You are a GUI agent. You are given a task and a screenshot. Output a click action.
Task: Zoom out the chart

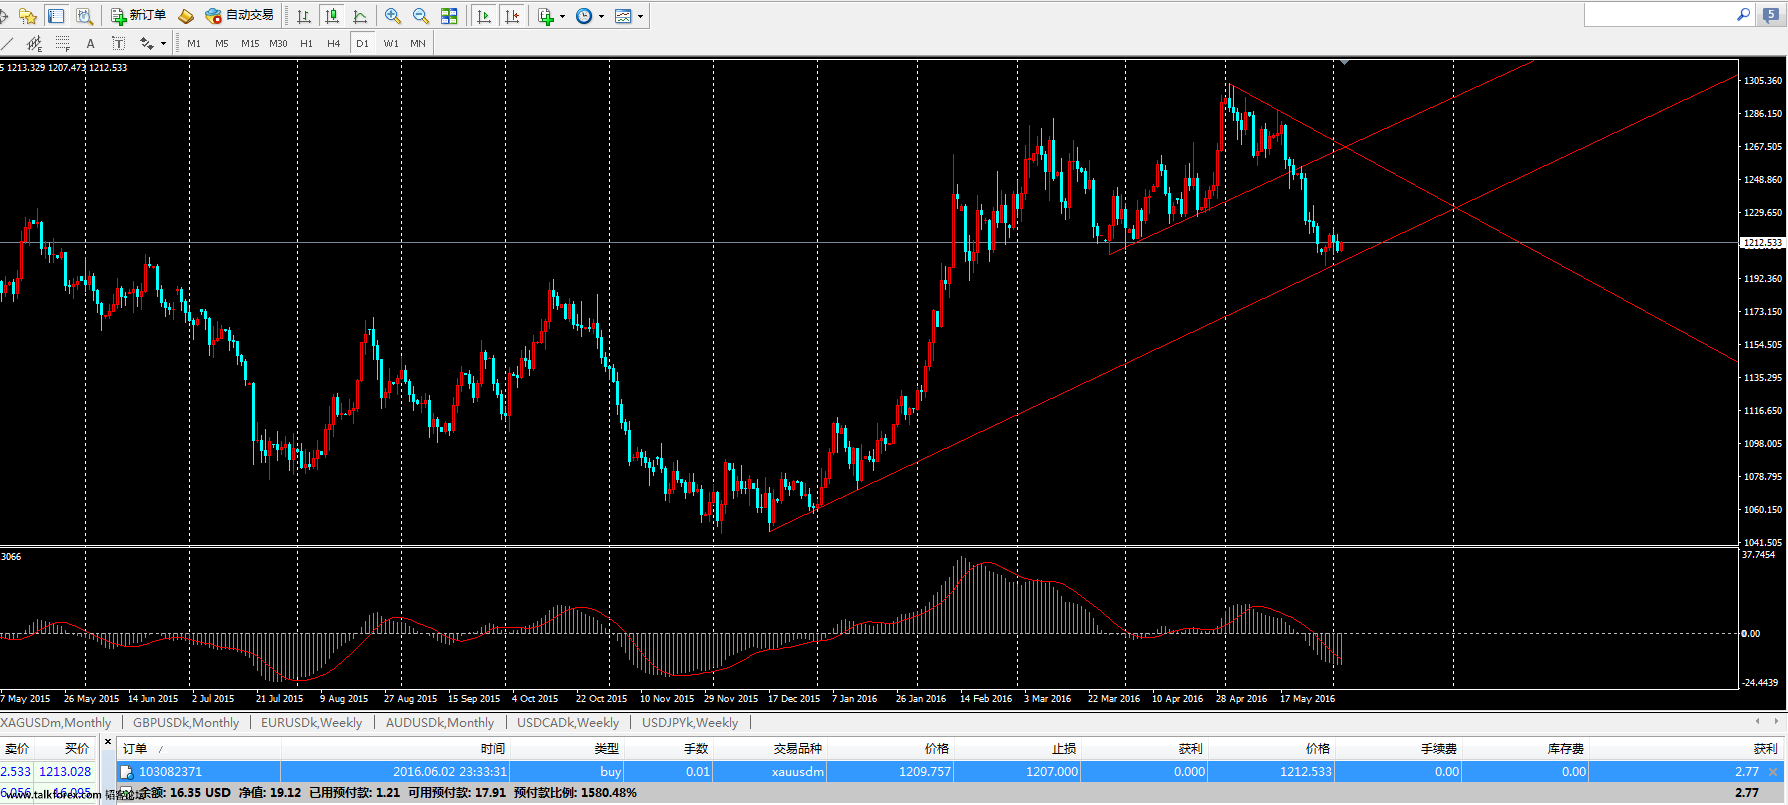tap(421, 16)
